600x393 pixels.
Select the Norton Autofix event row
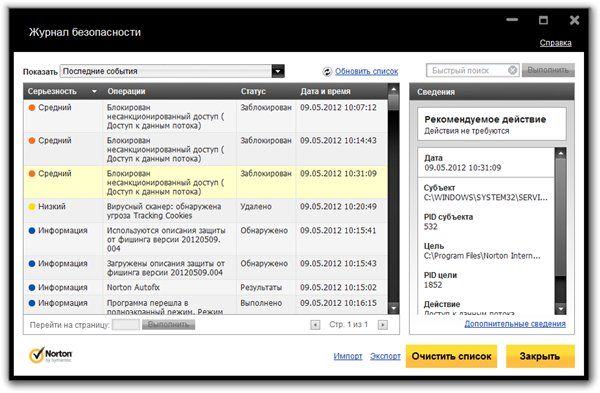[206, 287]
